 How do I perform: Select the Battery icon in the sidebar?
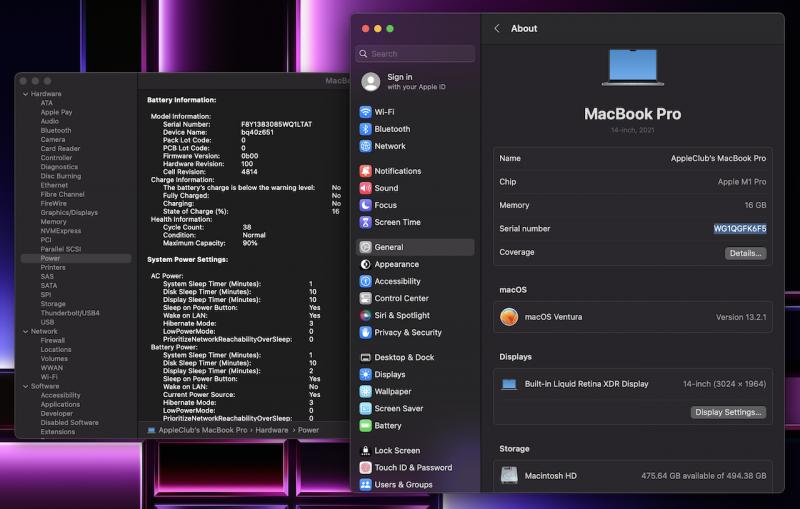coord(365,425)
